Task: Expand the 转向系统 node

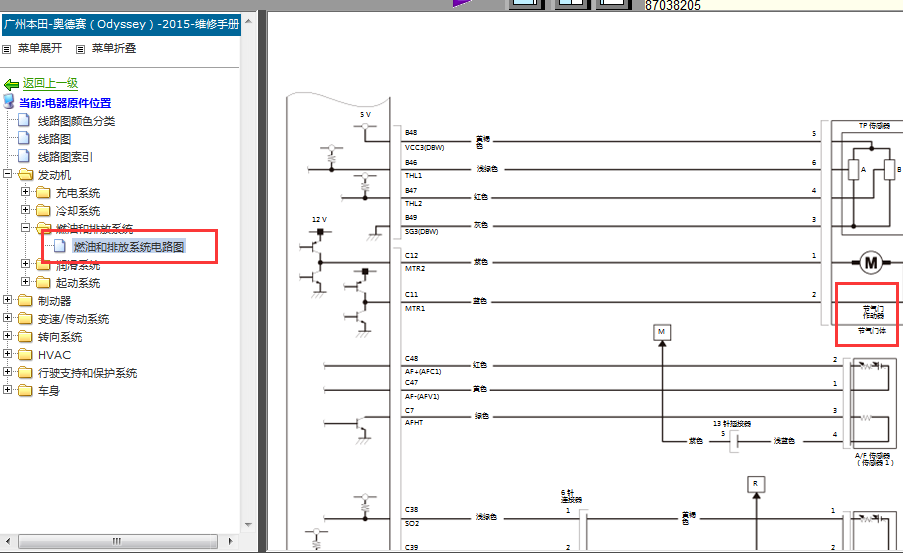Action: click(x=7, y=335)
